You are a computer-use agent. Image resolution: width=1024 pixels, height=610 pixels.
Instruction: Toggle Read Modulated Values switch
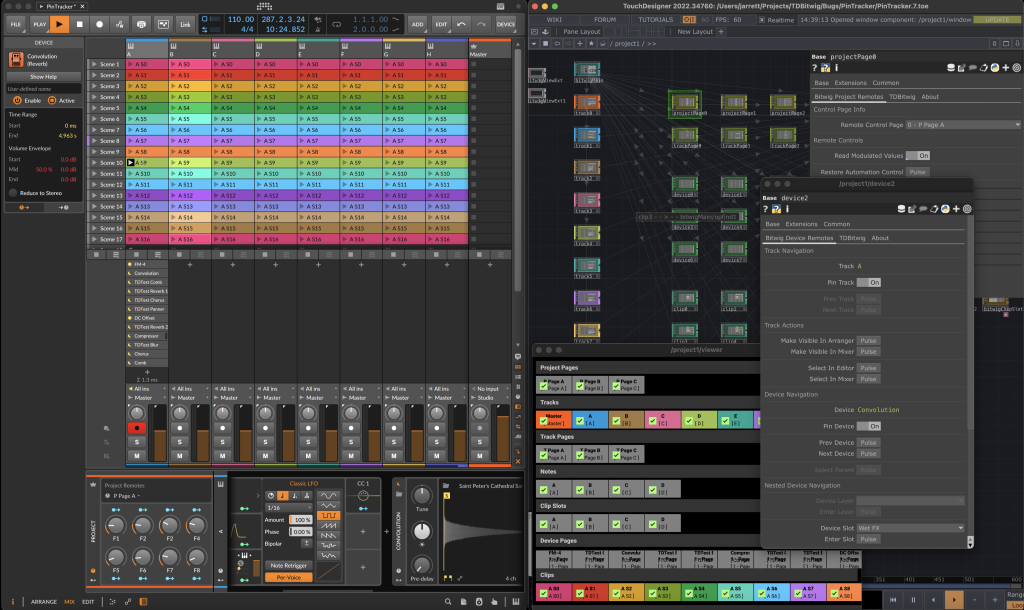(x=917, y=156)
